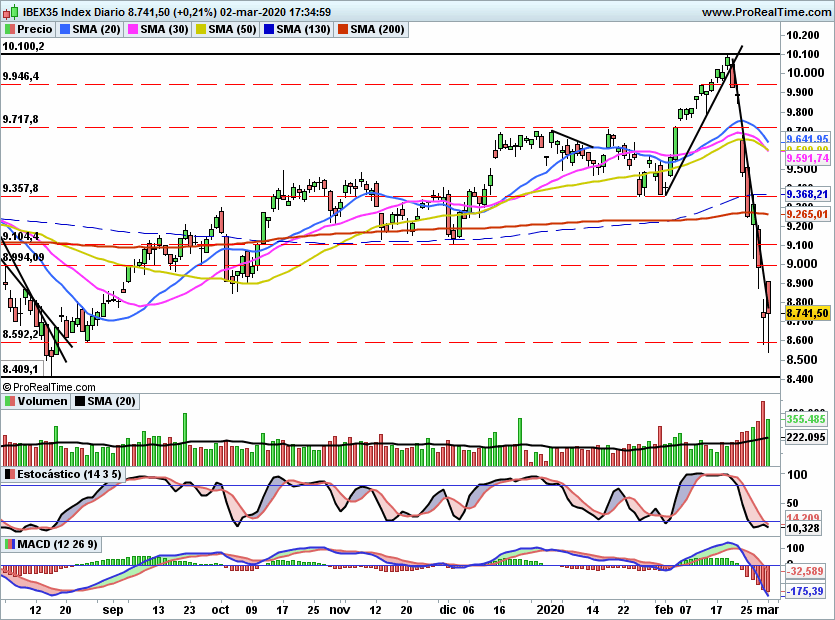Open the SMA (30) indicator label
Screen dimensions: 835x620
pos(165,29)
